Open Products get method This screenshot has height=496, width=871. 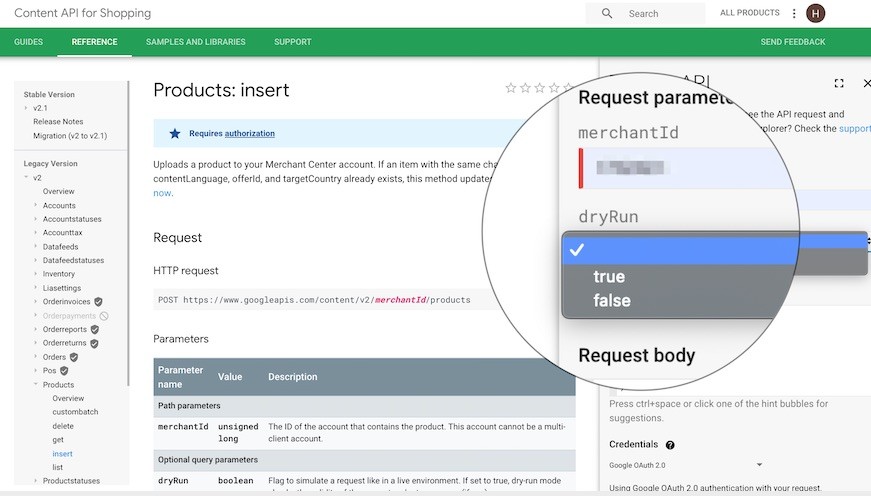58,439
